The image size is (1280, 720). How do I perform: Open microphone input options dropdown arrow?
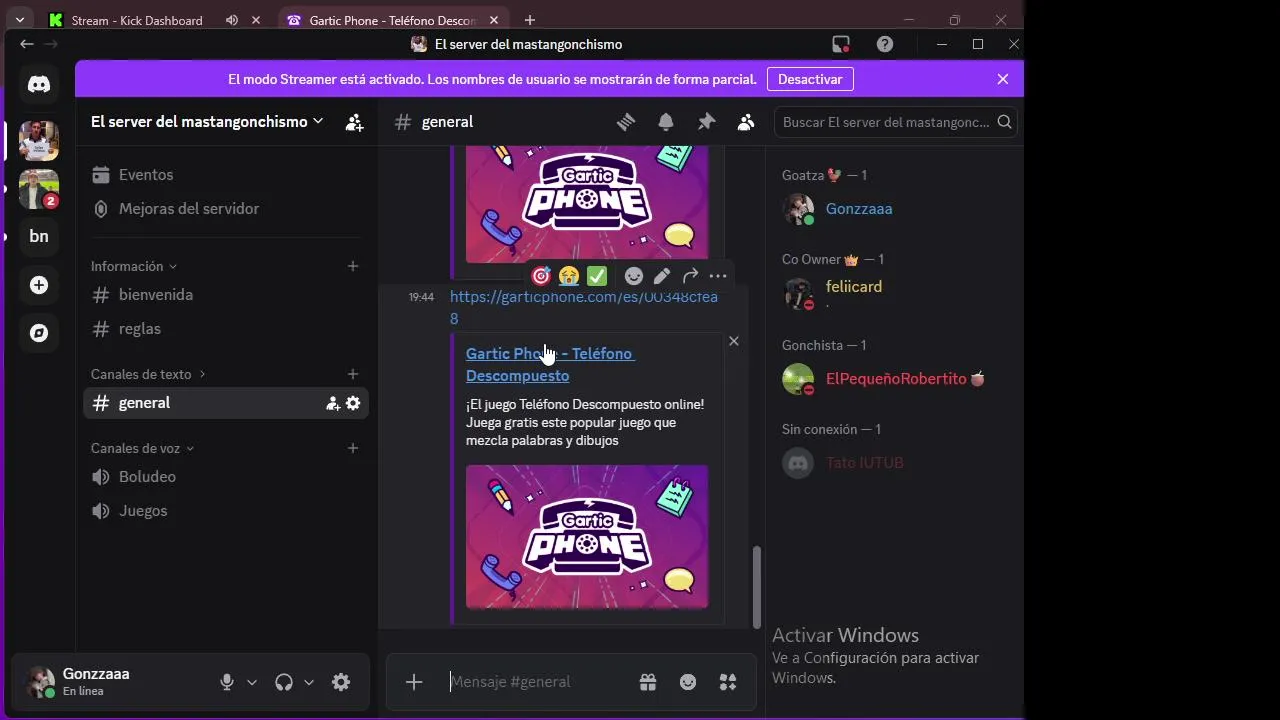[x=252, y=682]
